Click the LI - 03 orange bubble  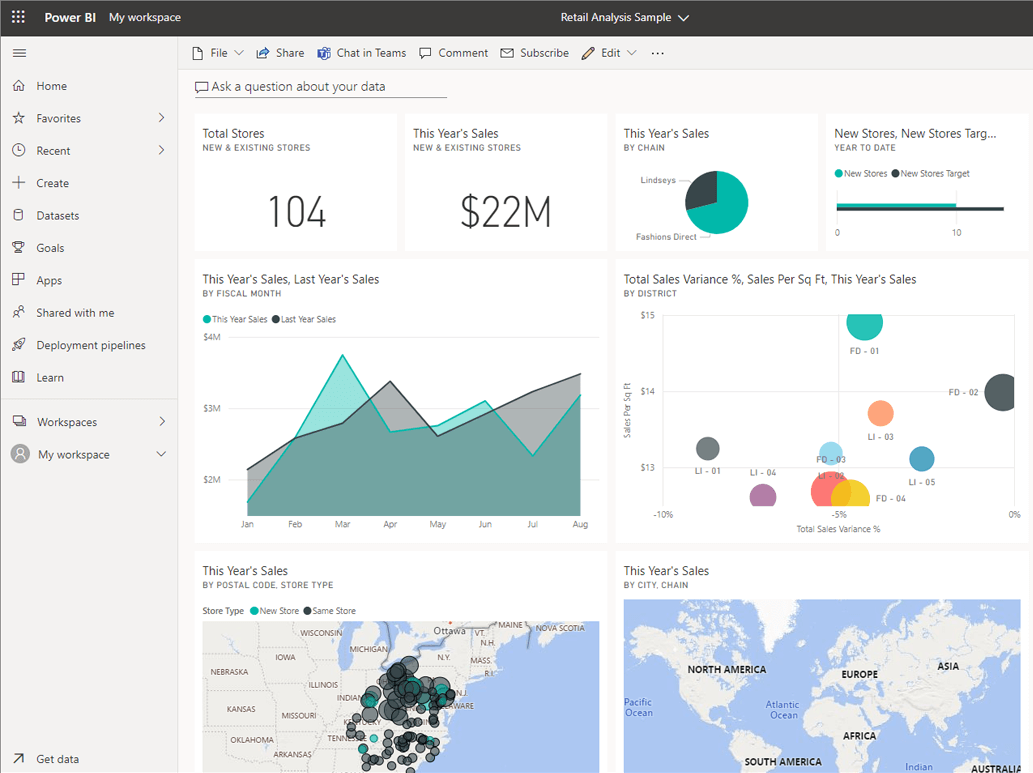point(880,413)
